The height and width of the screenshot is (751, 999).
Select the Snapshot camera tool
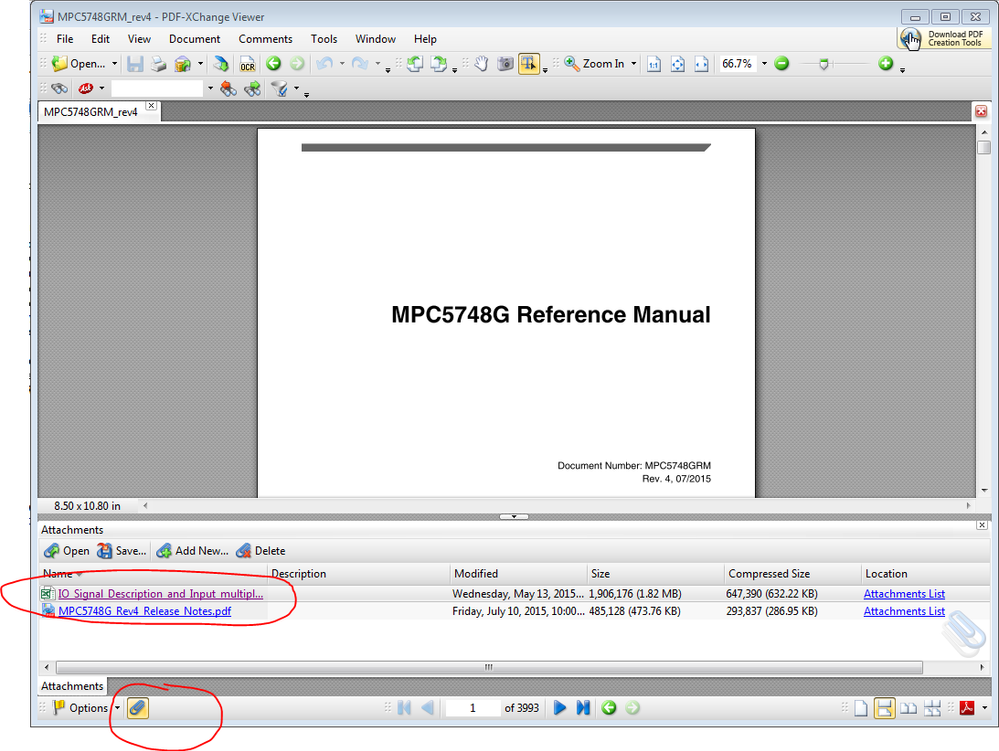505,64
